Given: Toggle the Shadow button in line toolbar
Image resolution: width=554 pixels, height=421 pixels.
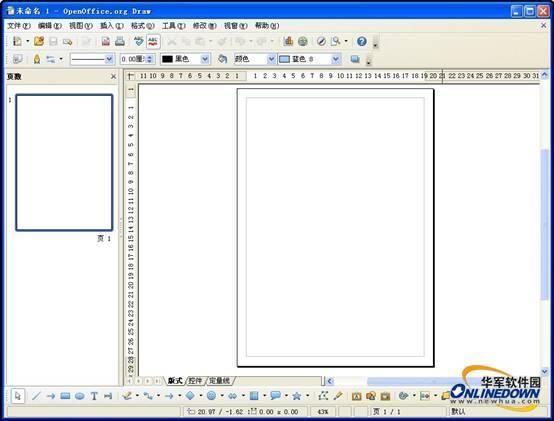Looking at the screenshot, I should pyautogui.click(x=355, y=59).
